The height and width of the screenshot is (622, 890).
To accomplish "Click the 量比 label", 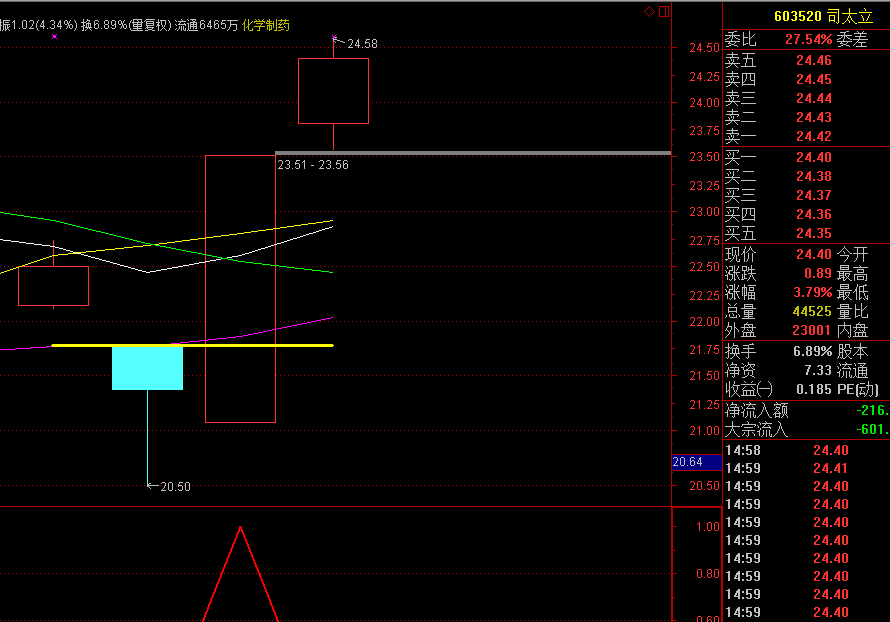I will (x=853, y=312).
